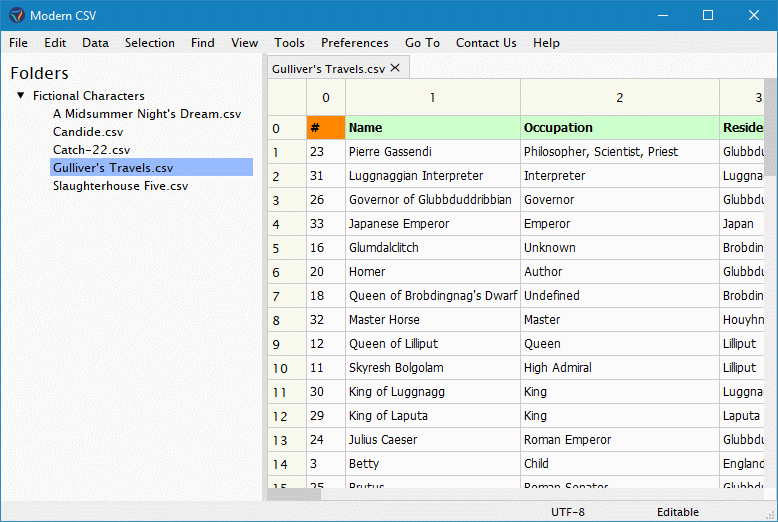Screen dimensions: 778x522
Task: Open A Midsummer Night's Dream.csv file
Action: 147,114
